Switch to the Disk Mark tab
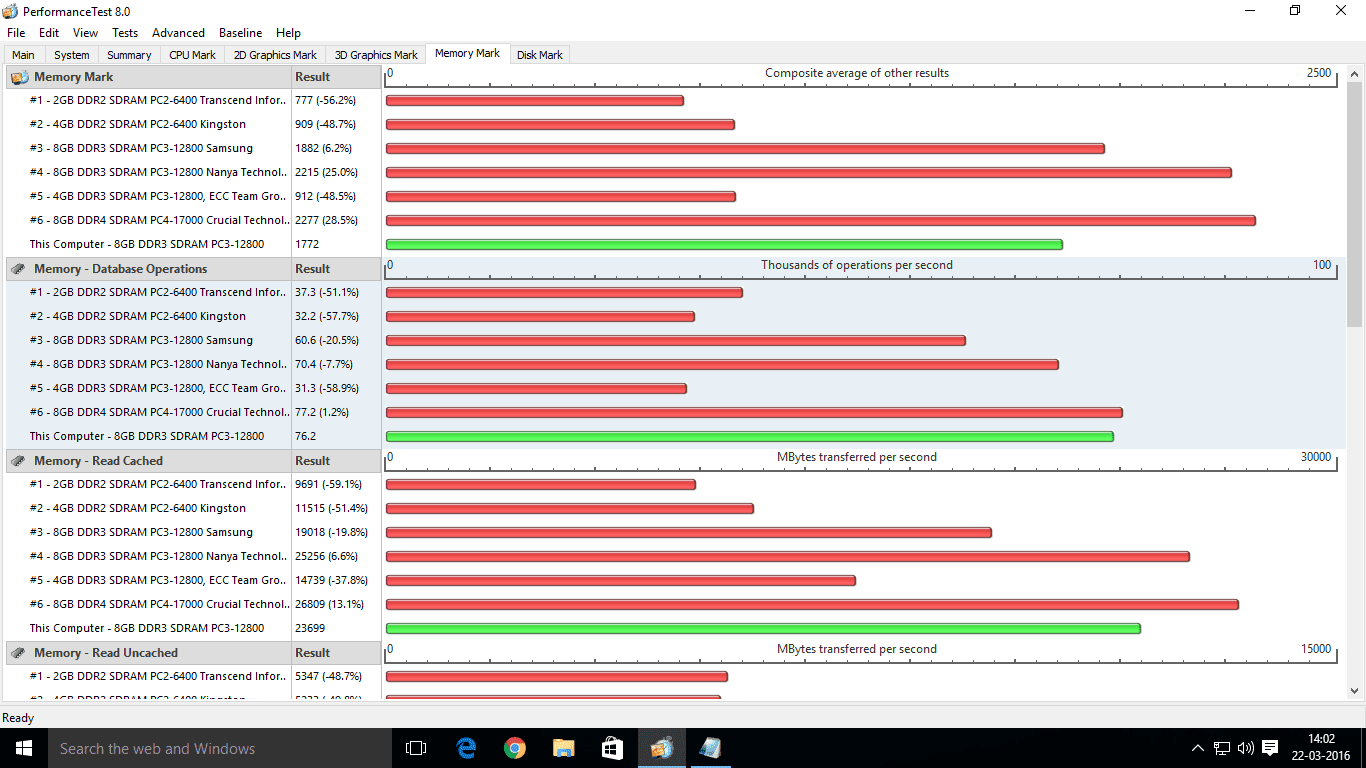The height and width of the screenshot is (768, 1366). (539, 55)
